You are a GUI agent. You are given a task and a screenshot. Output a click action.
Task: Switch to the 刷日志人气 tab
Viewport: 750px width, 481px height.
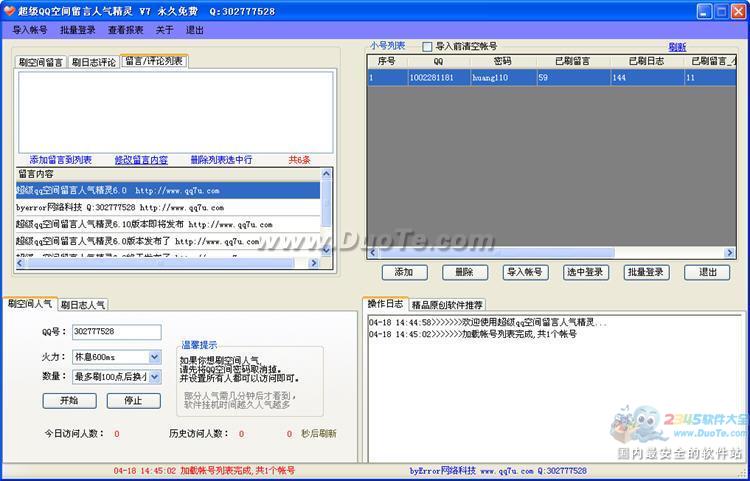tap(83, 305)
